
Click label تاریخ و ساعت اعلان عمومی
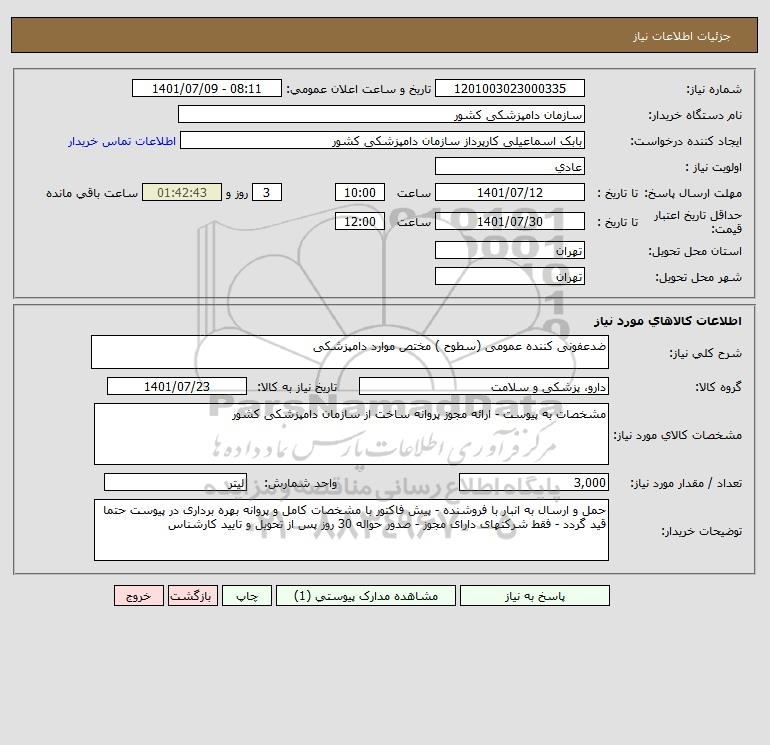(x=358, y=89)
